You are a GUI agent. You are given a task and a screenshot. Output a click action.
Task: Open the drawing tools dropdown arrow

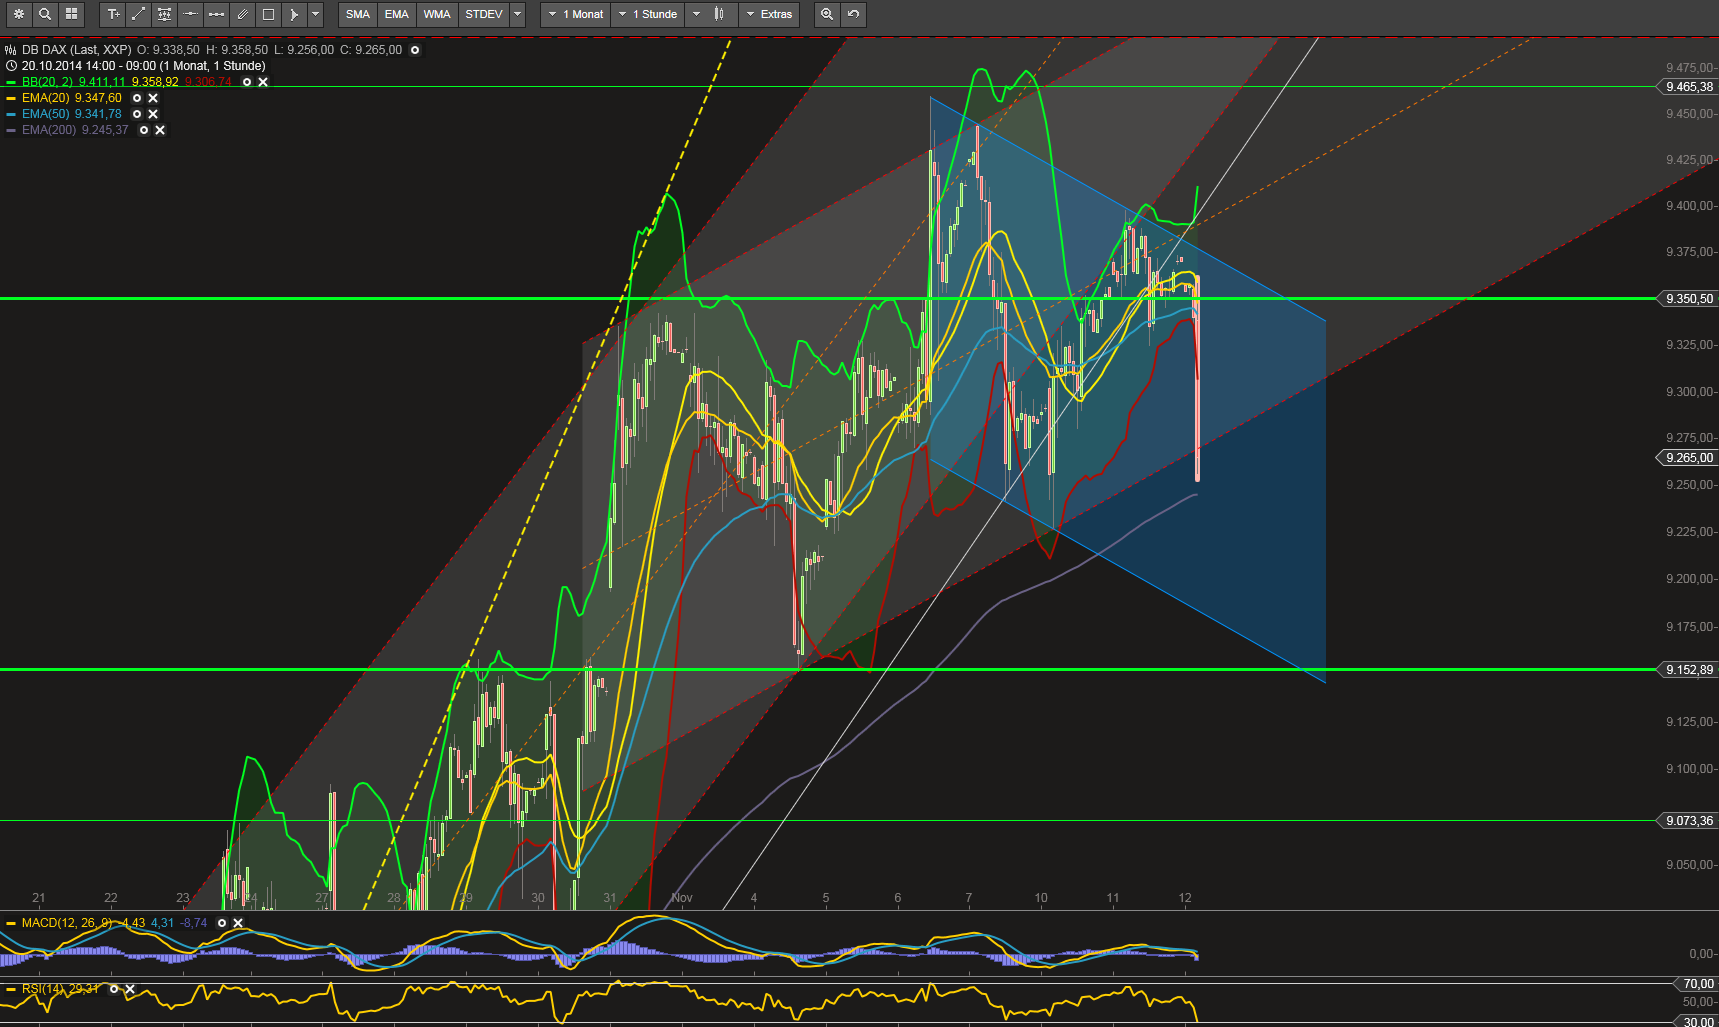(x=315, y=14)
